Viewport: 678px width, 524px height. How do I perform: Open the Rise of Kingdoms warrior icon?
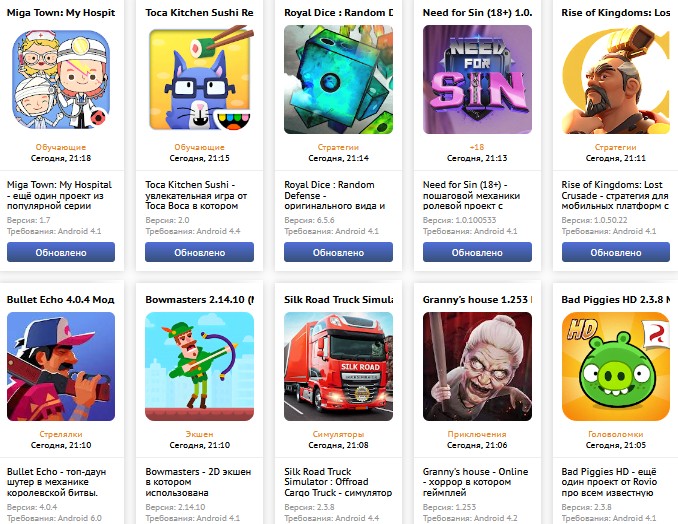[x=616, y=79]
